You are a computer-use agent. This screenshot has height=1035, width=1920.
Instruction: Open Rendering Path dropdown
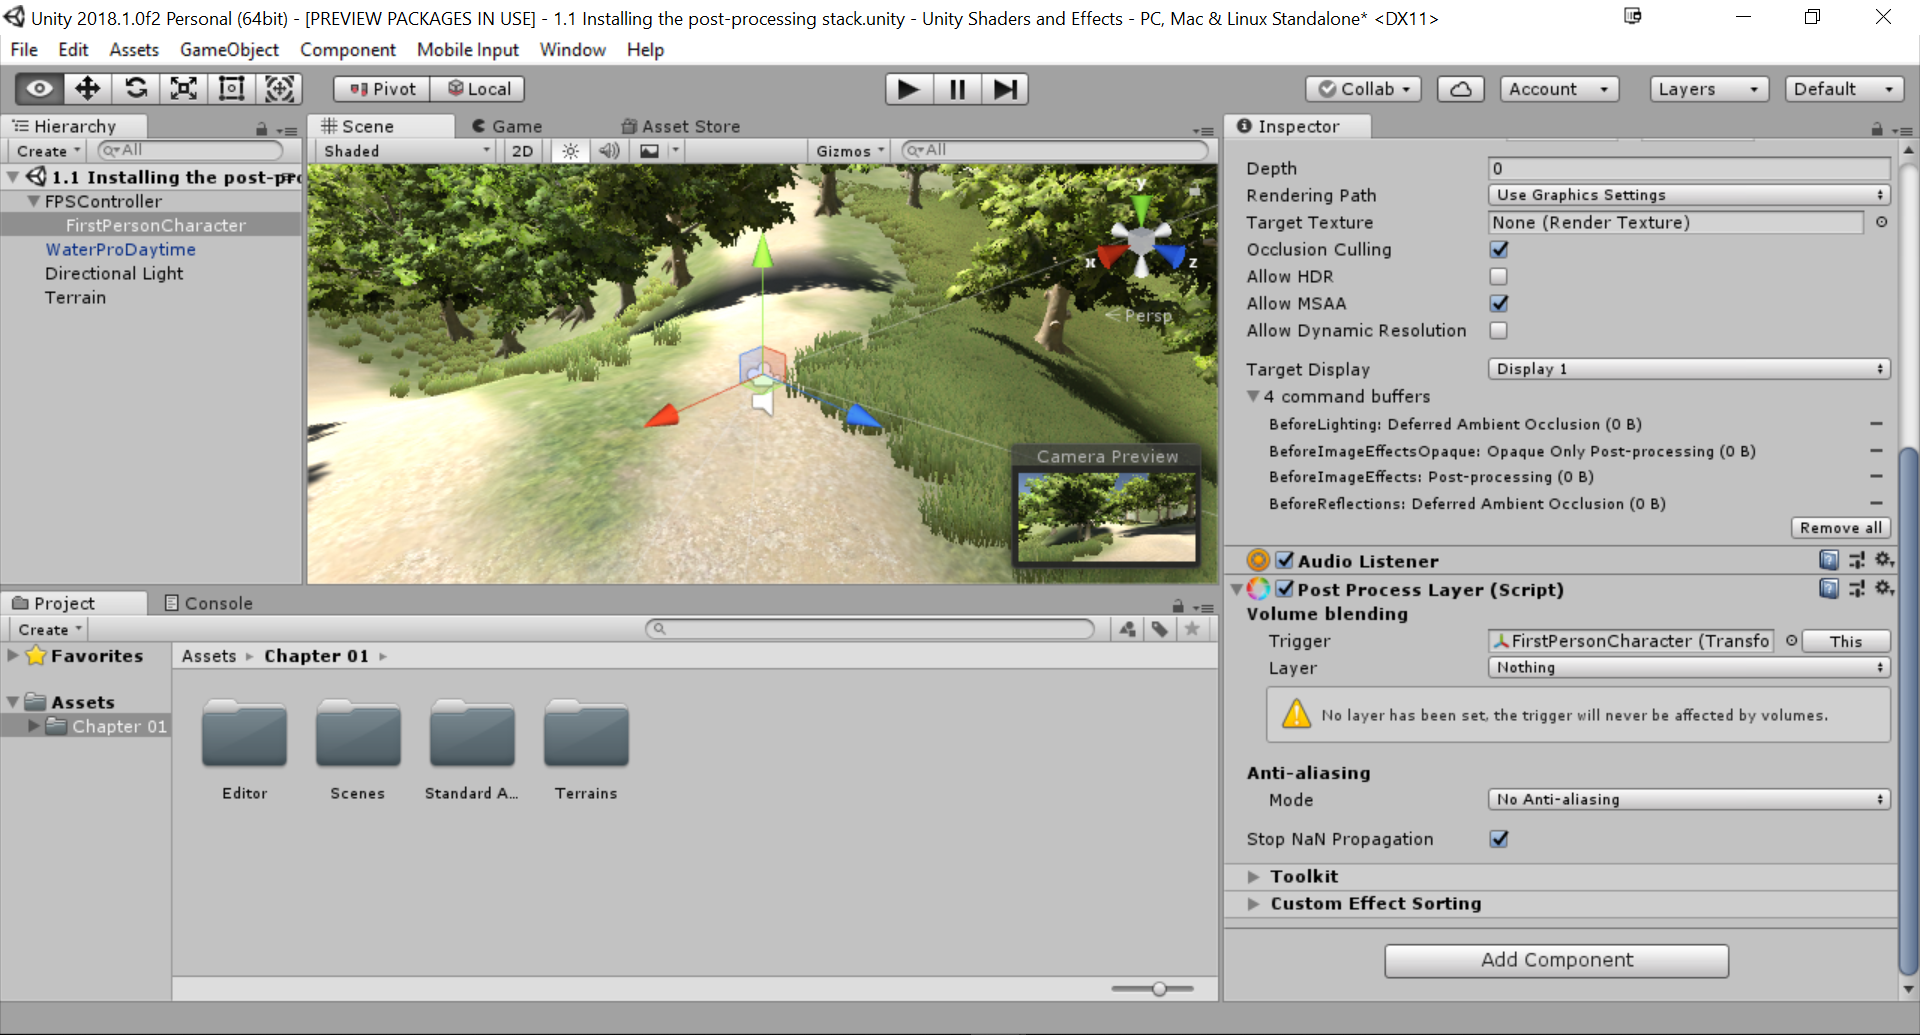(1689, 195)
